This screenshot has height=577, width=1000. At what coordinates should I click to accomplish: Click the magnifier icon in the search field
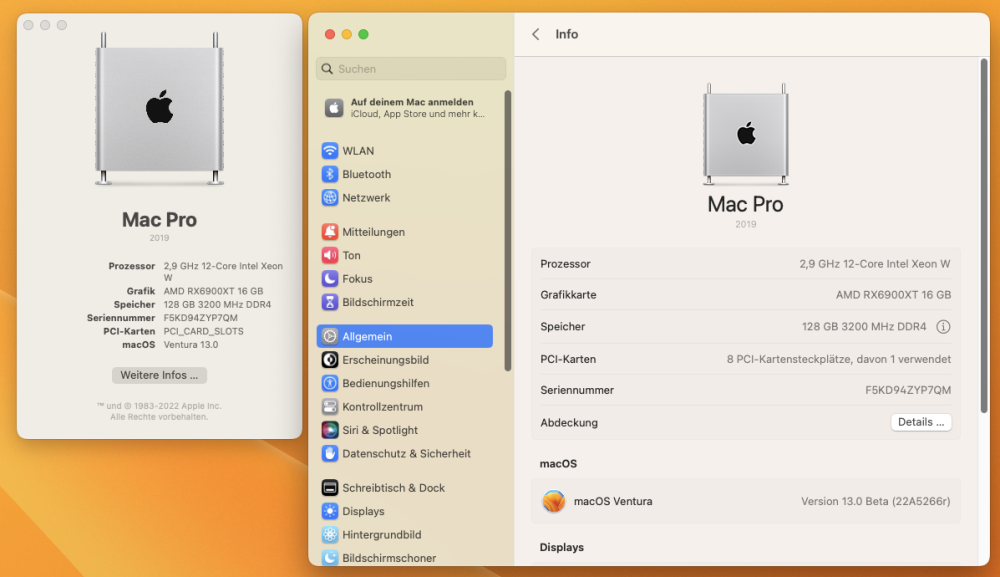pos(327,69)
